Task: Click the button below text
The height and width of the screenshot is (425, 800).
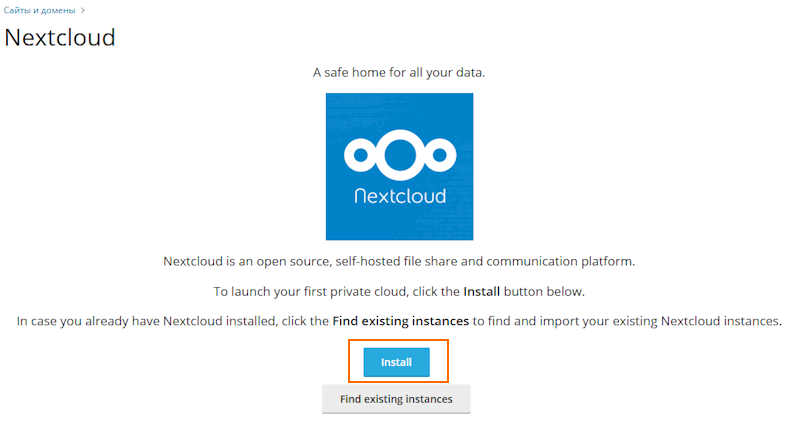Action: coord(544,291)
